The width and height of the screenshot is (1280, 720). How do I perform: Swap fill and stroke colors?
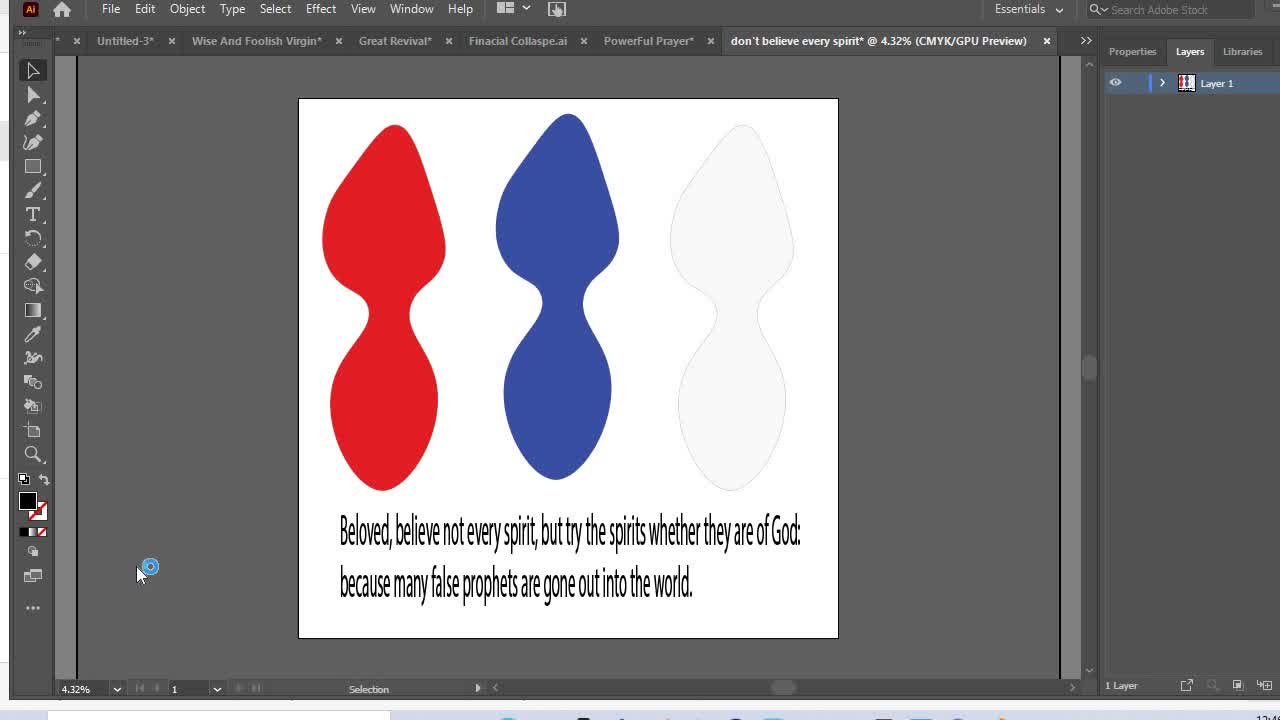(44, 479)
